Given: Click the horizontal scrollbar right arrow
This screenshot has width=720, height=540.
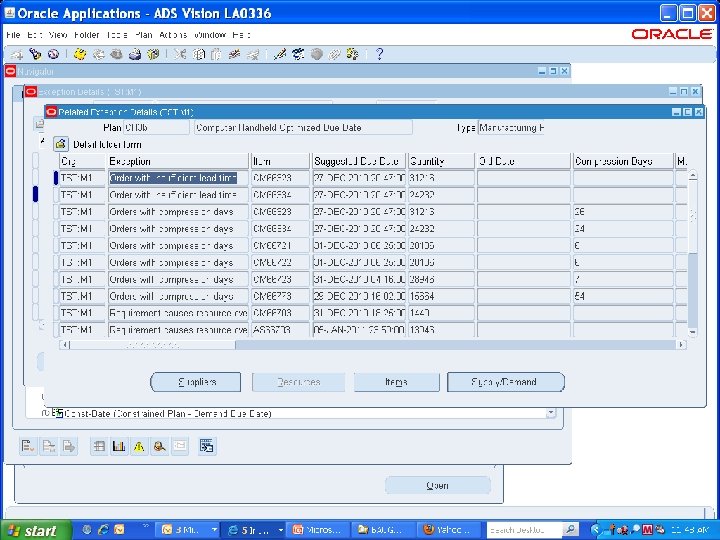Looking at the screenshot, I should click(x=681, y=344).
